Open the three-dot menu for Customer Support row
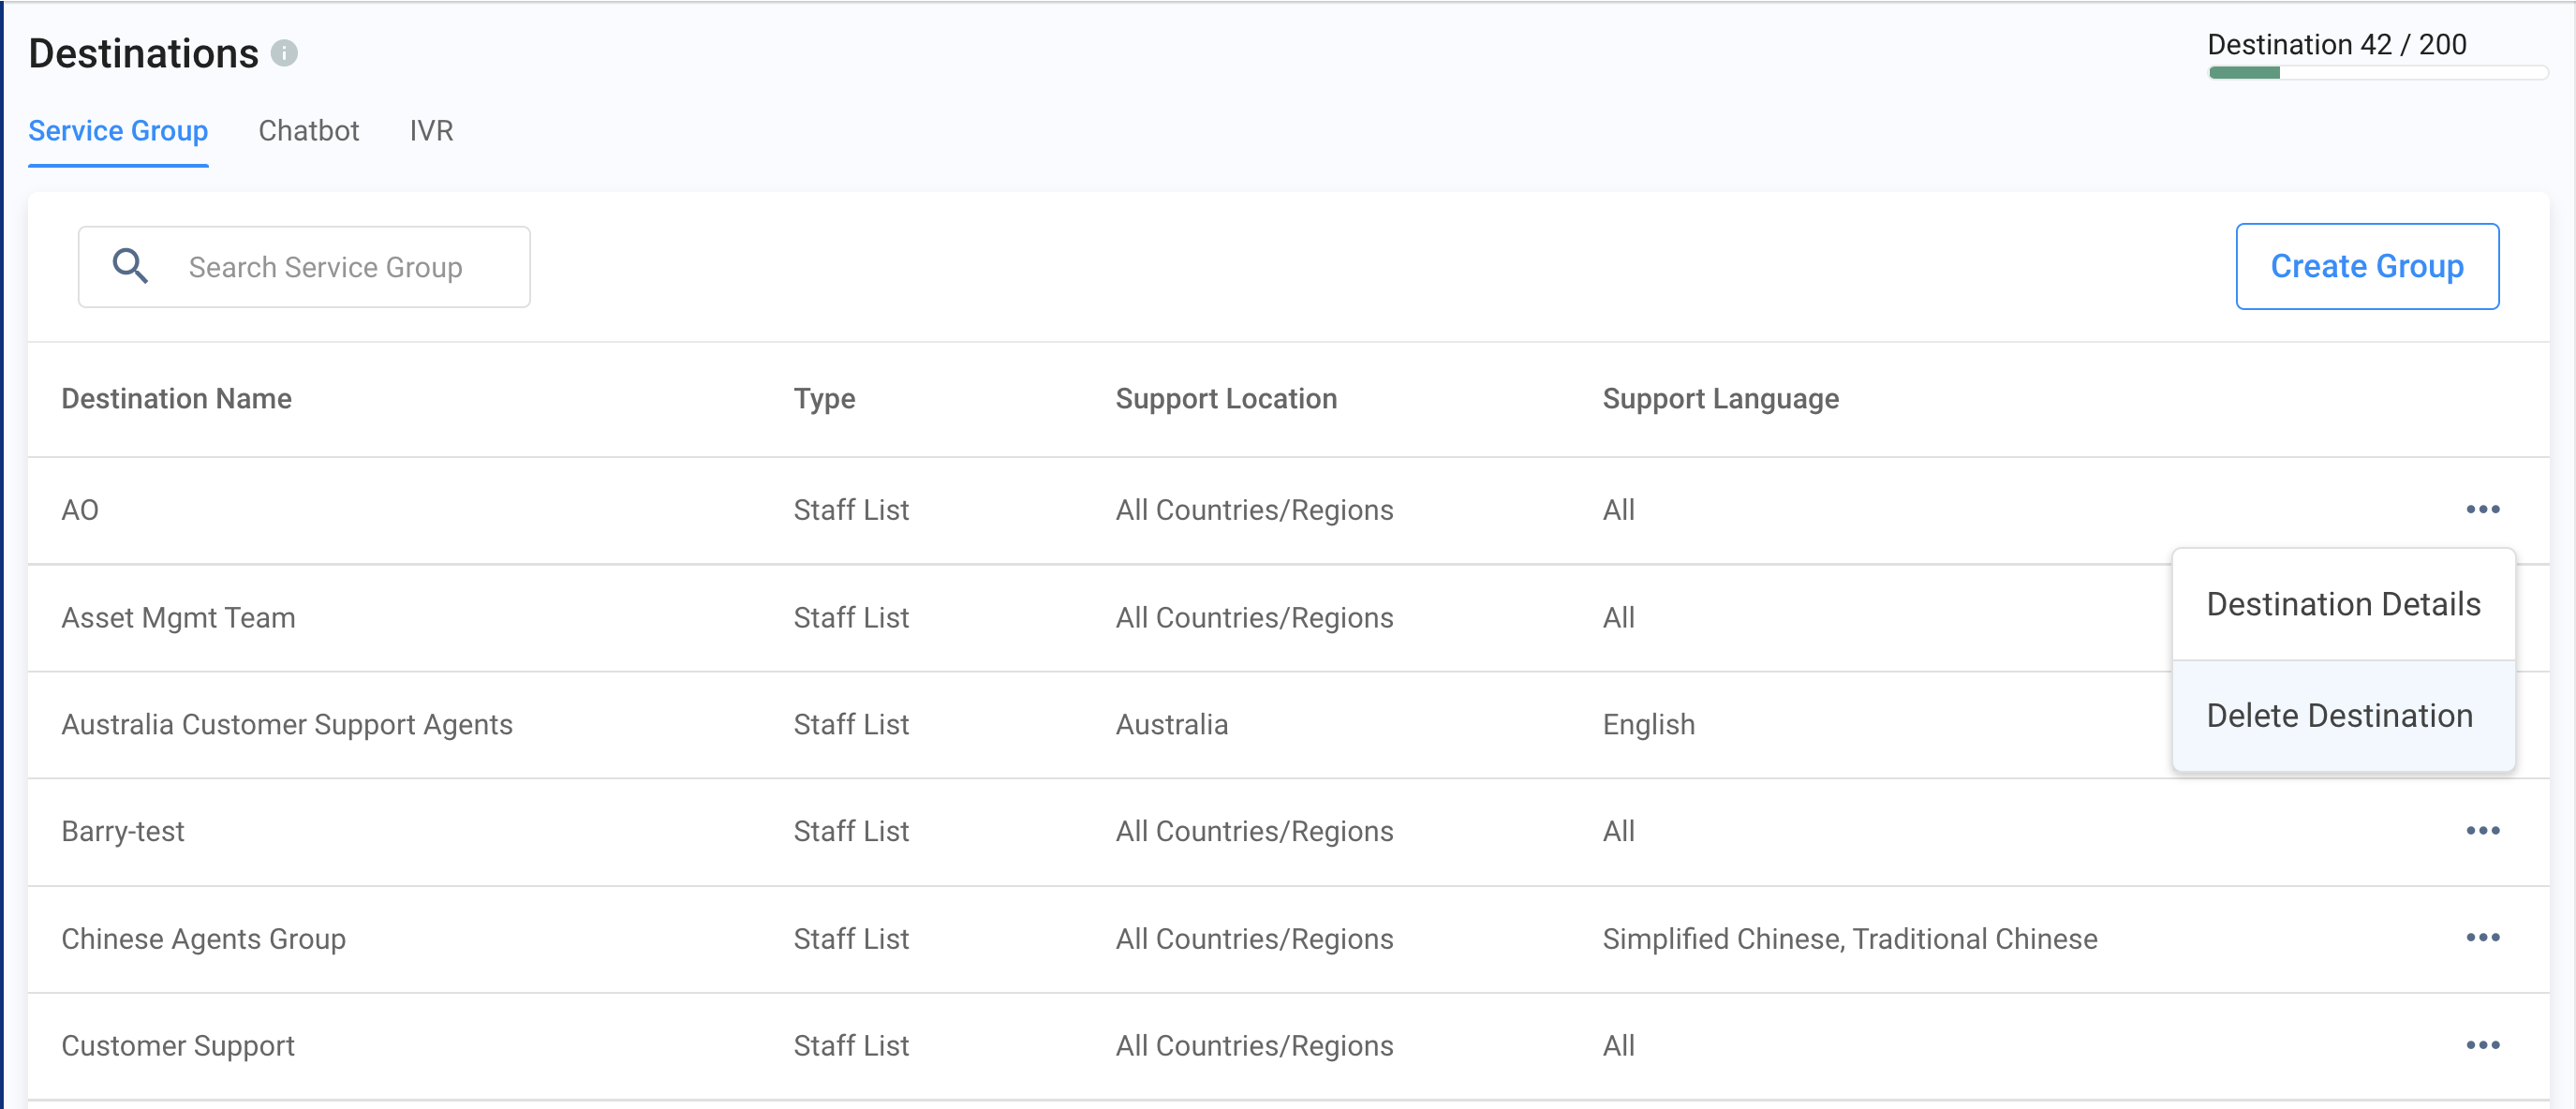 point(2482,1045)
